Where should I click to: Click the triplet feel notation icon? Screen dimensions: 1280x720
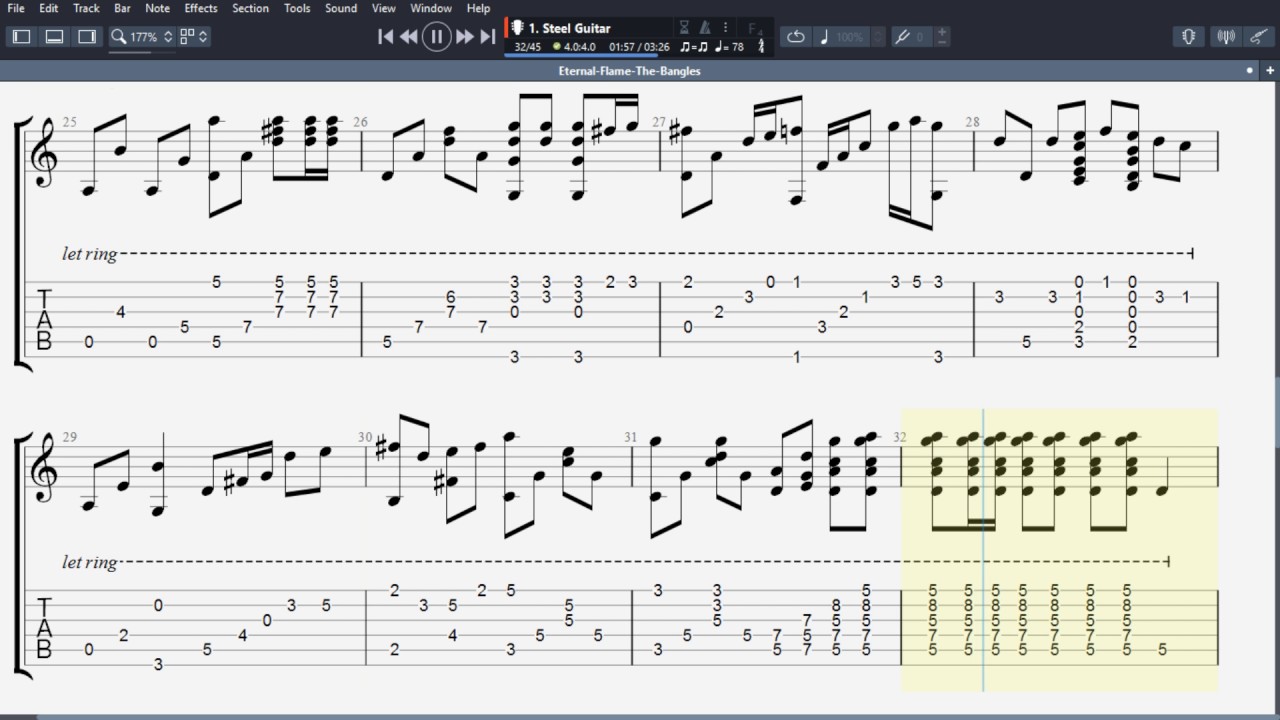click(x=693, y=47)
